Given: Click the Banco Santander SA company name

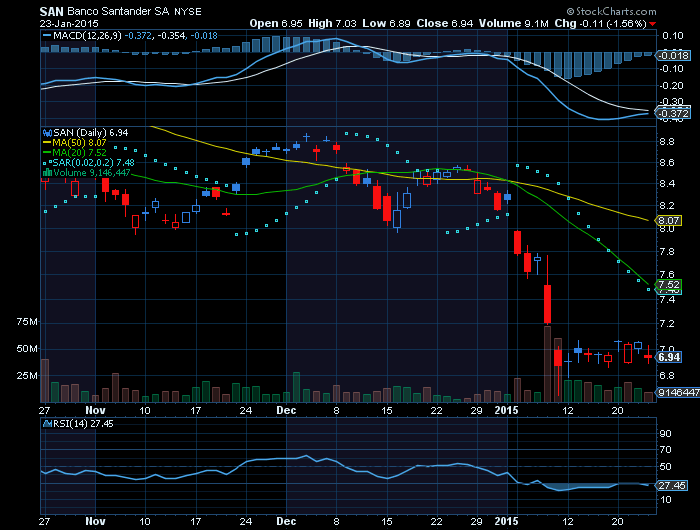Looking at the screenshot, I should pos(118,12).
